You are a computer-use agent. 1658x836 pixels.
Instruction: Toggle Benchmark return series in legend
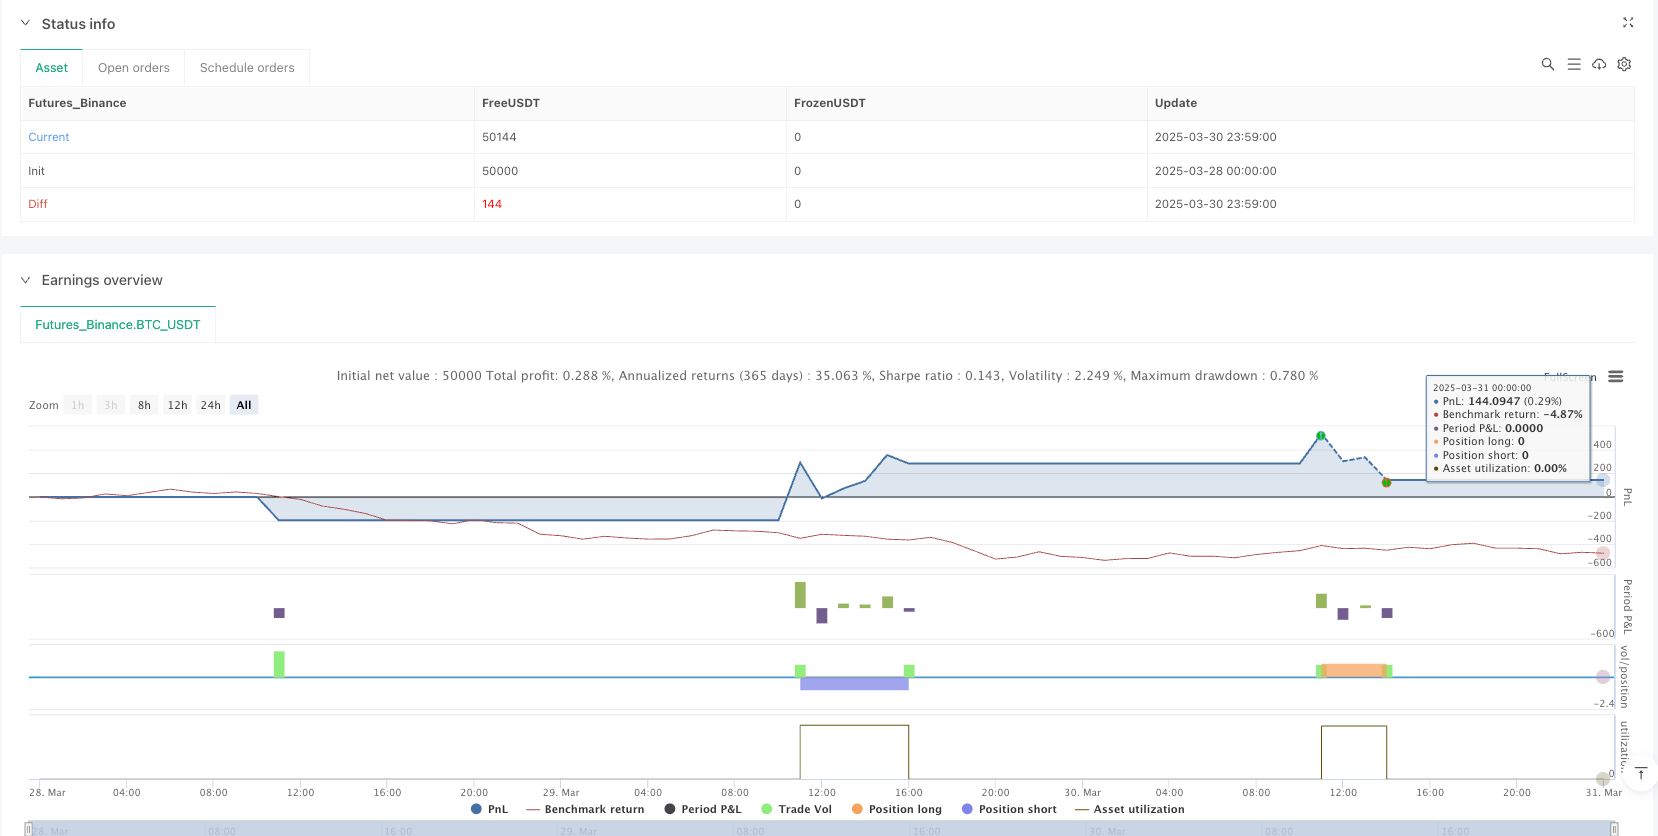[585, 809]
